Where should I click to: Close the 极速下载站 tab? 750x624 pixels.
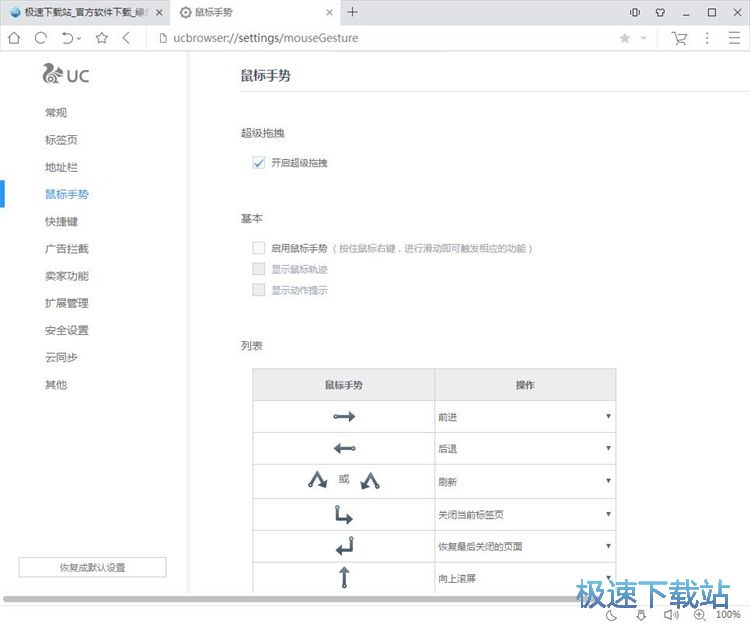(x=159, y=12)
